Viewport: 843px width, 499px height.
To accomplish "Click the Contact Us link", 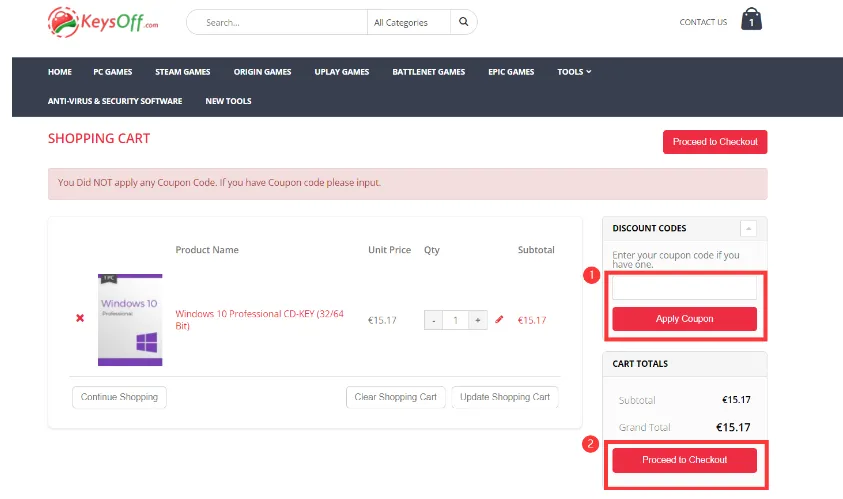I will [703, 22].
